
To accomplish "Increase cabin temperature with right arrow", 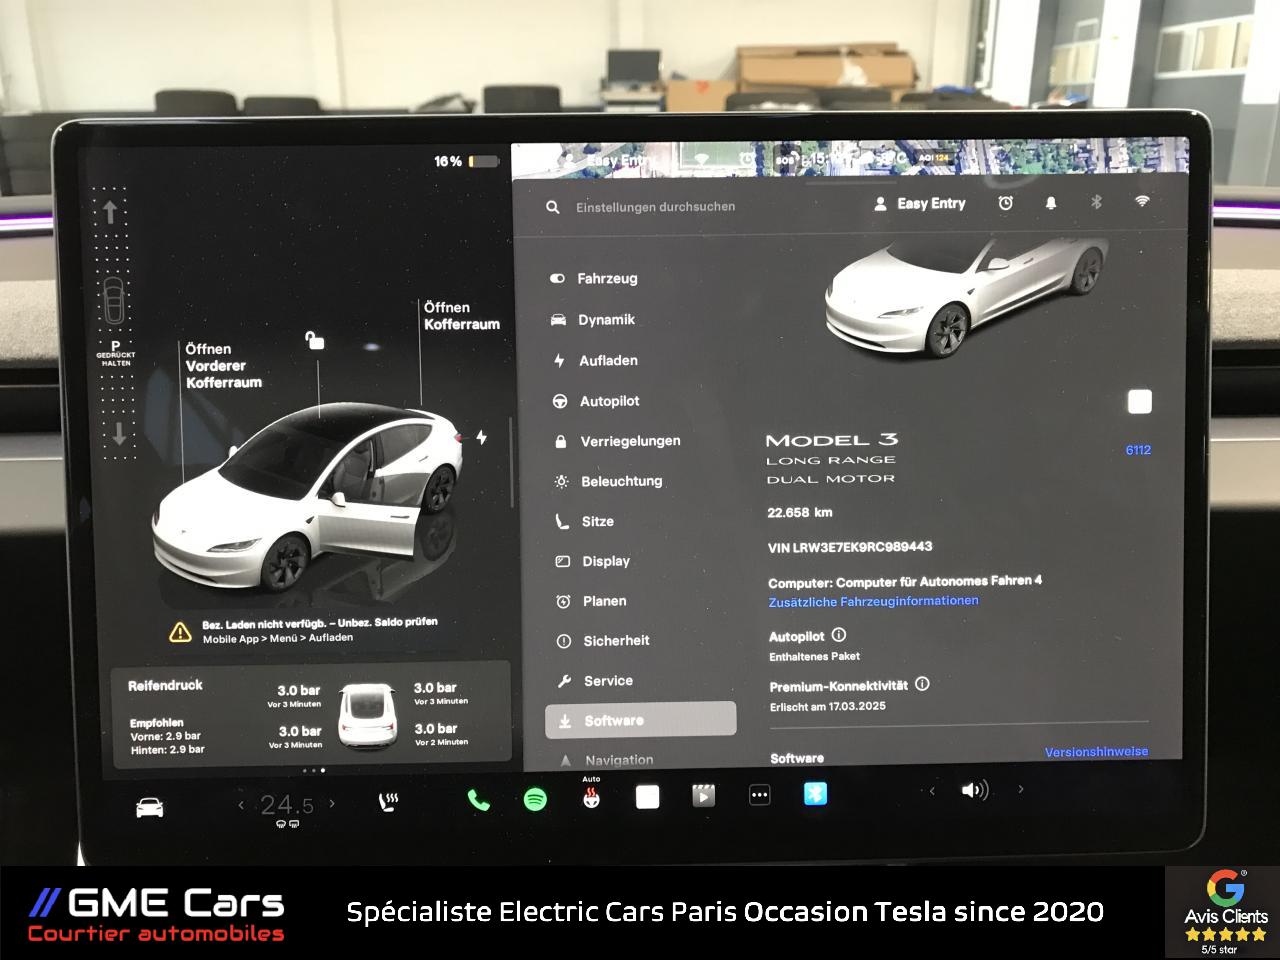I will point(332,803).
